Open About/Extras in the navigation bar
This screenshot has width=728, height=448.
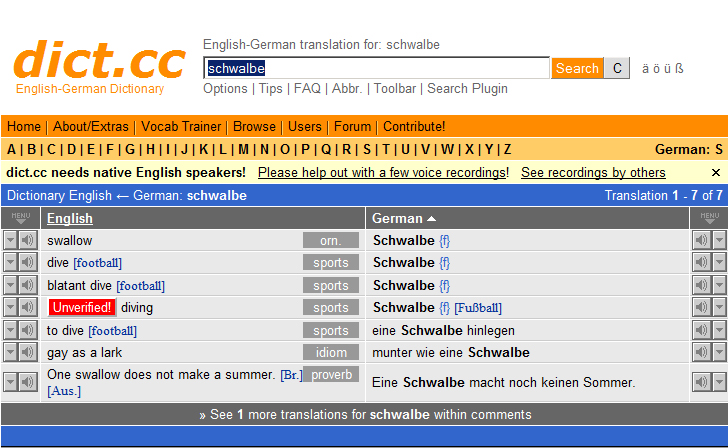click(x=91, y=126)
